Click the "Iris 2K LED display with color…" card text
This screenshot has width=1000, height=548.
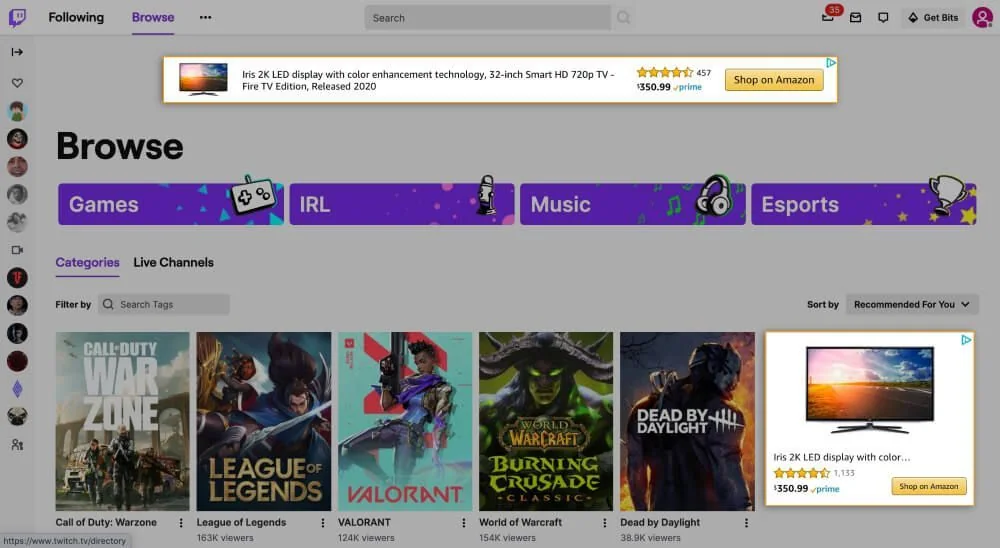841,457
